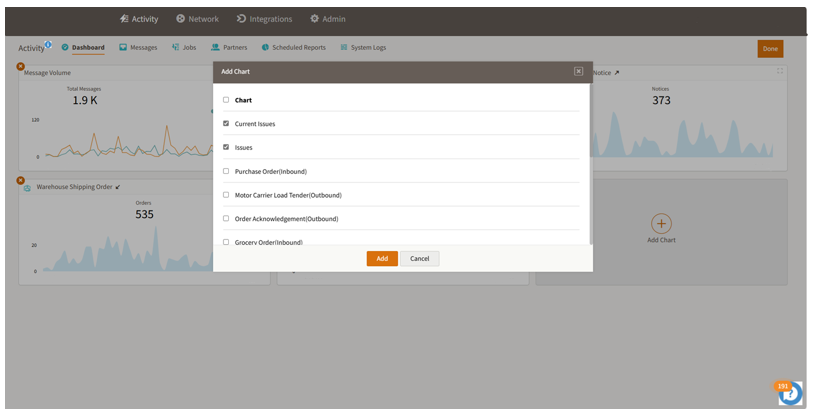
Task: Remove the Message Volume chart
Action: pos(20,66)
